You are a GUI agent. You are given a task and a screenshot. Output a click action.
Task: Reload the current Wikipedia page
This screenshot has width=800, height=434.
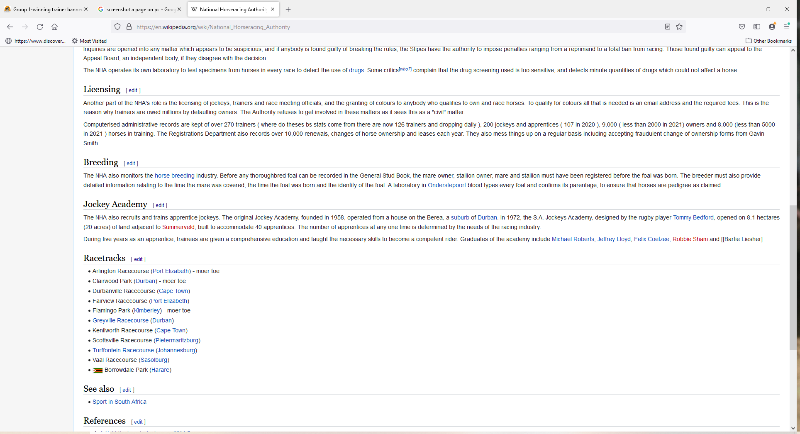[40, 27]
